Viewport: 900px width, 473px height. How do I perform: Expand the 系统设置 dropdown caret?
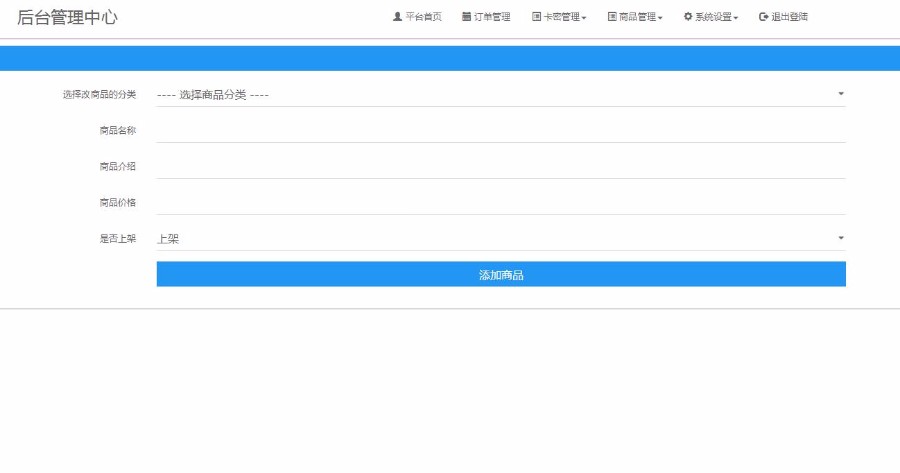pyautogui.click(x=736, y=18)
